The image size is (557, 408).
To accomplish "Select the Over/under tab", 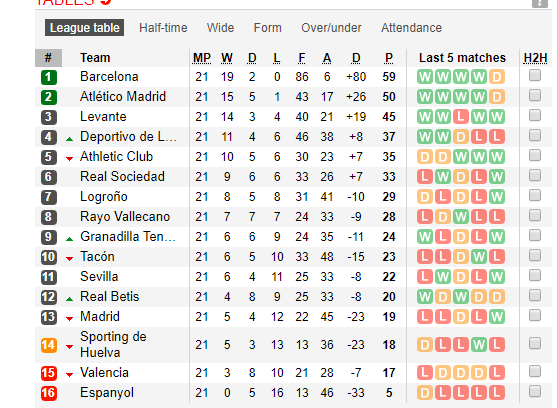I will point(331,28).
